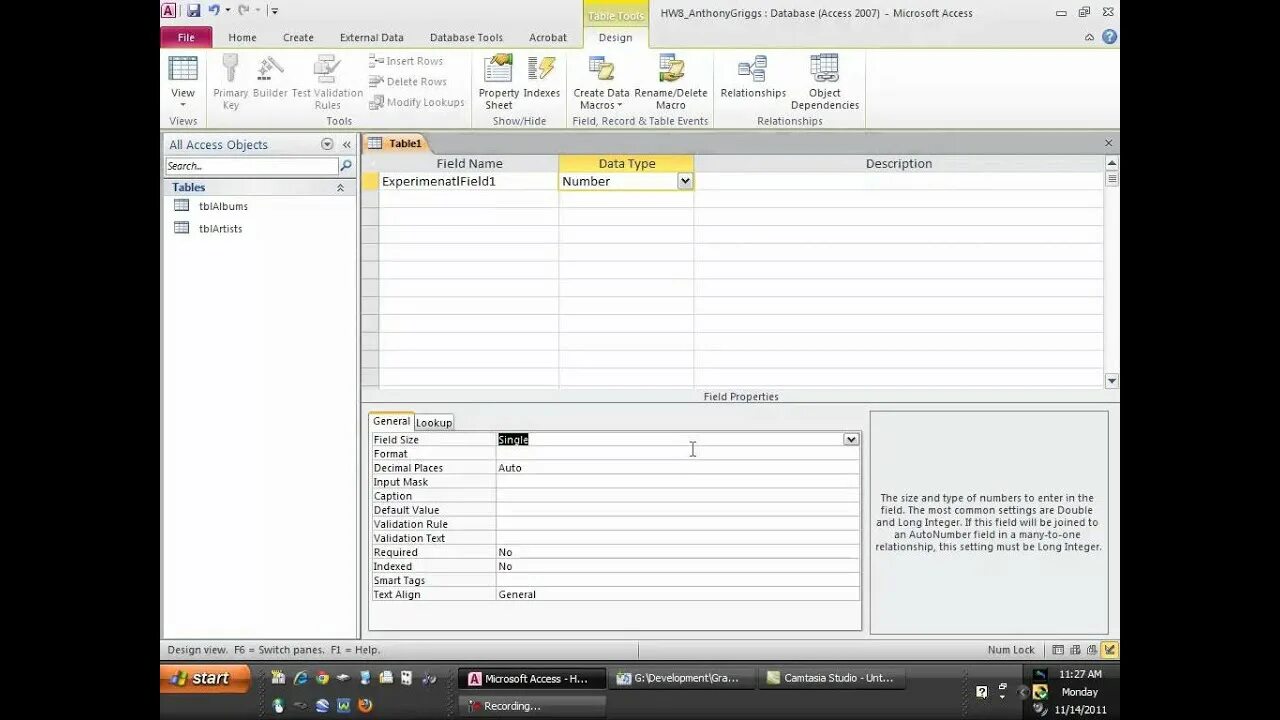Click the Redo icon in quick access toolbar

click(243, 11)
